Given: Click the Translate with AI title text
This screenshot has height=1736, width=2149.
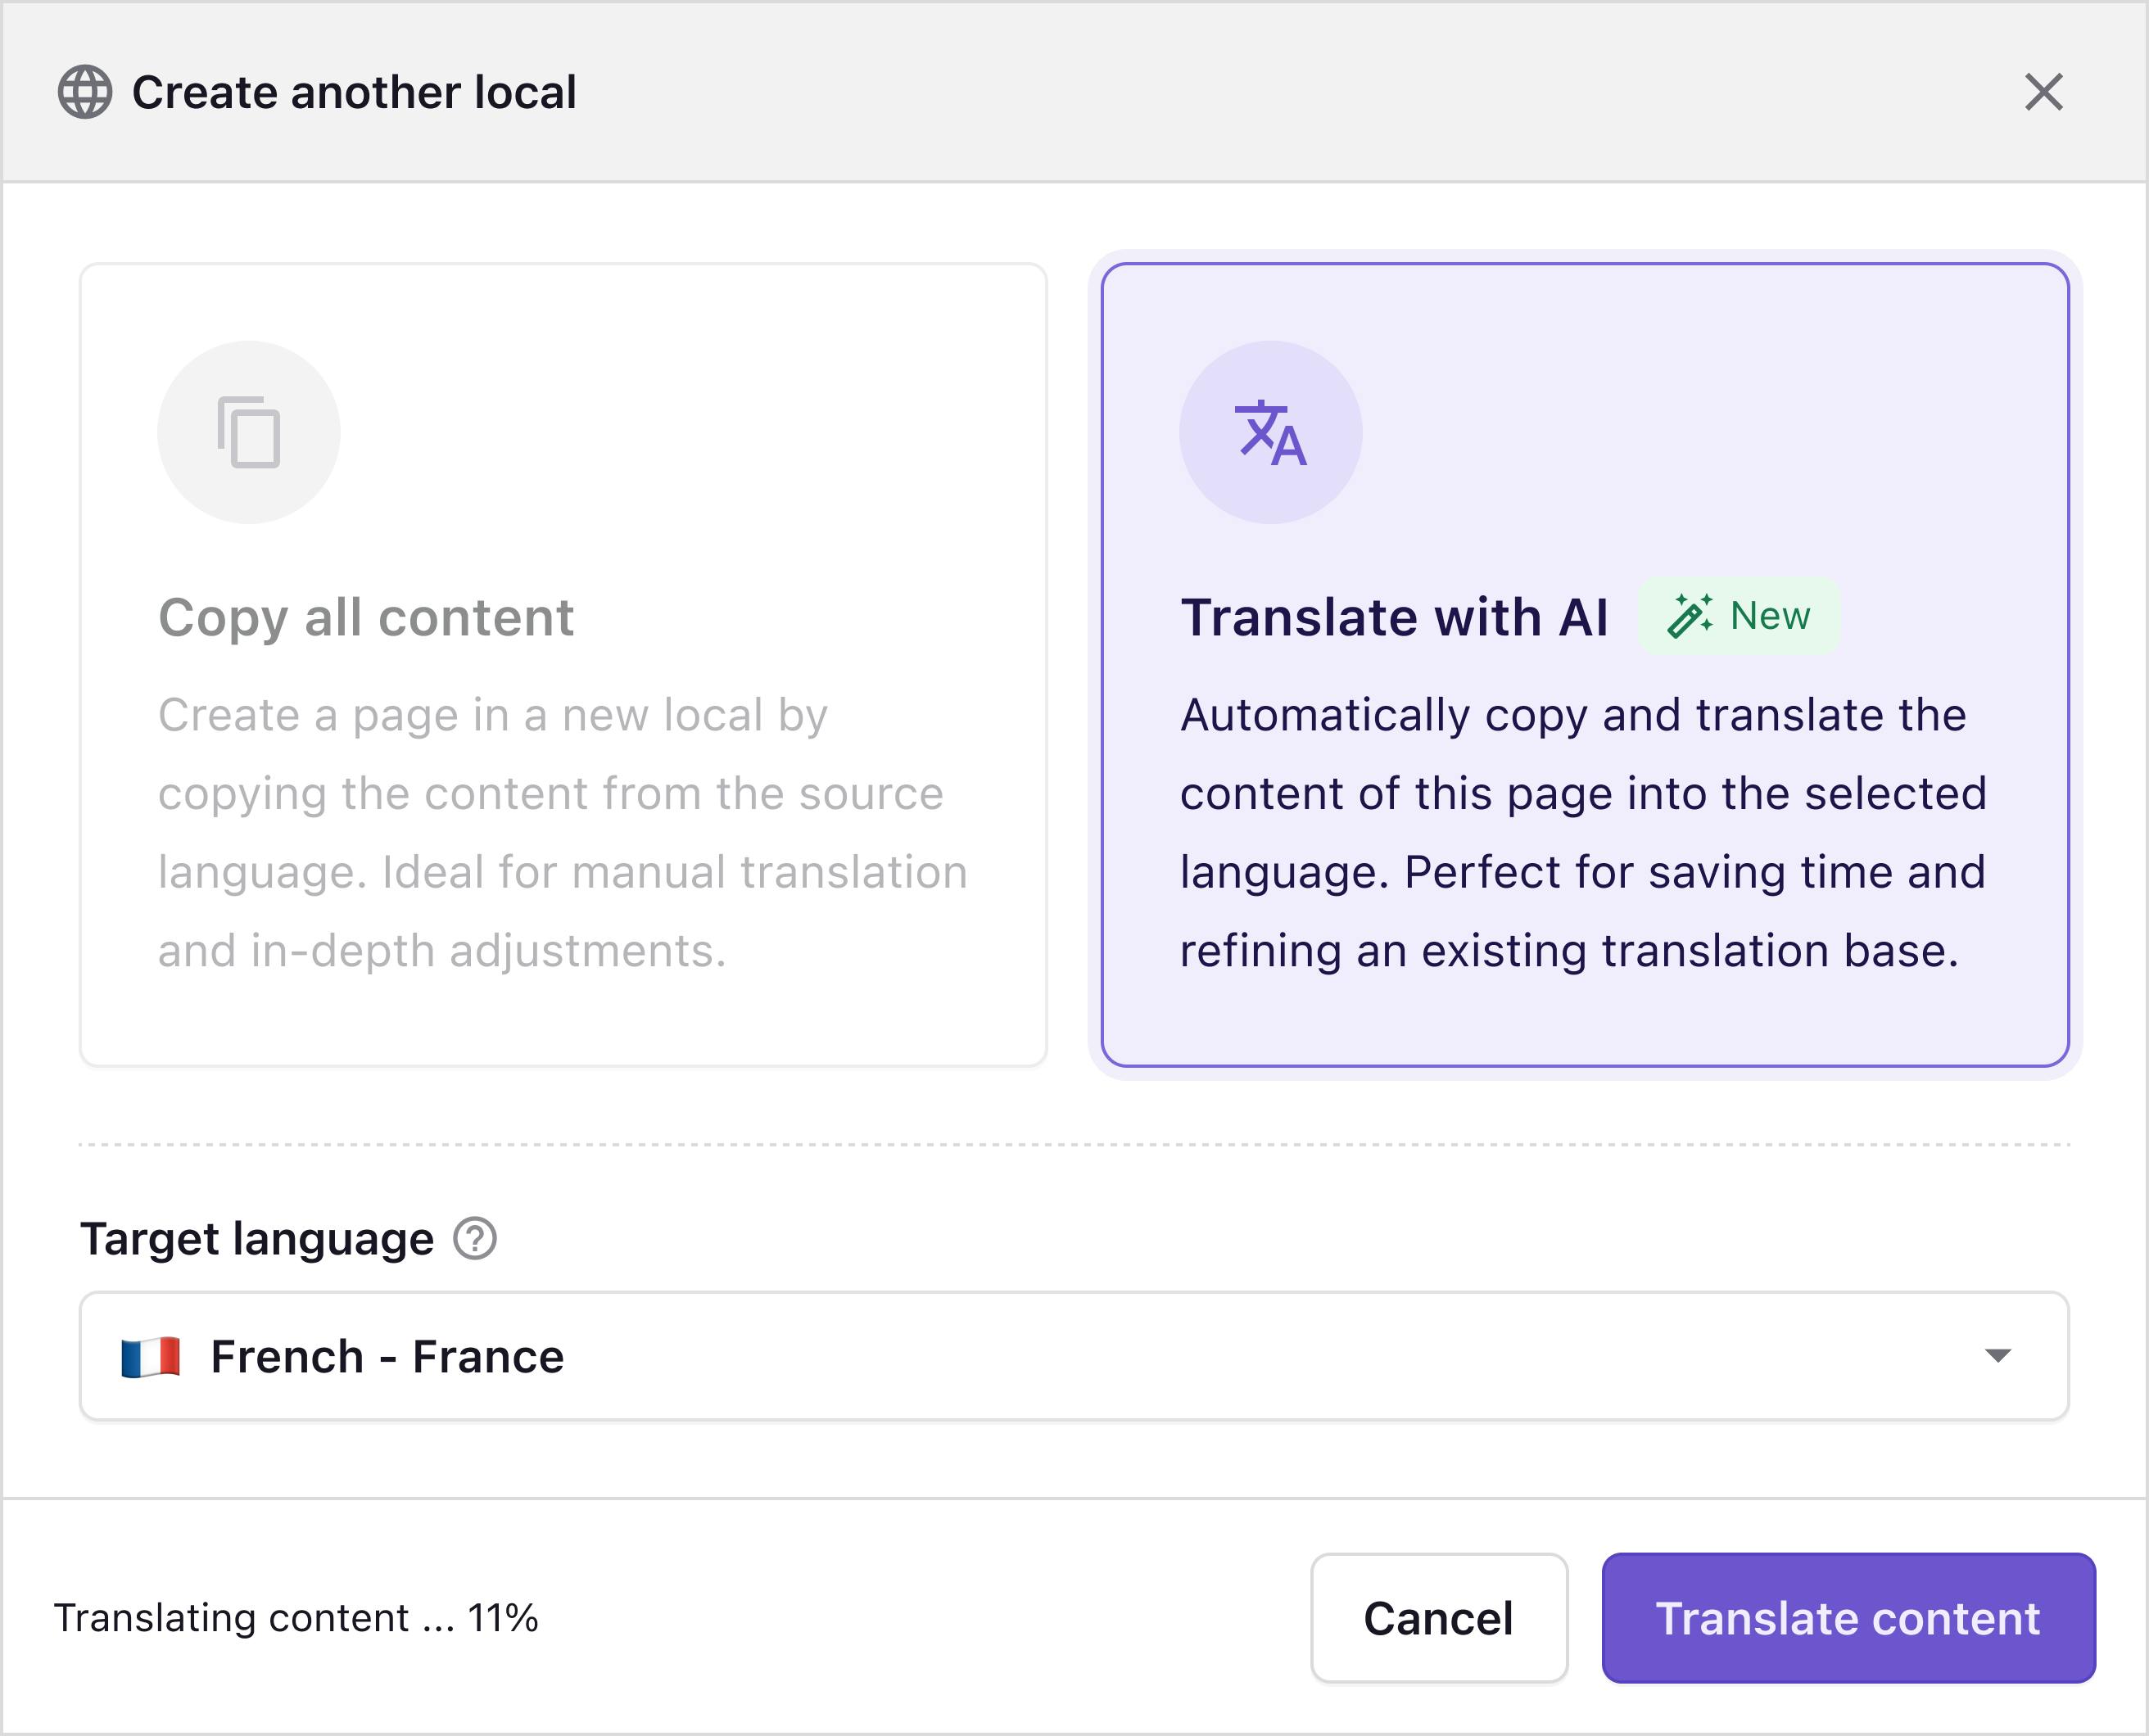Looking at the screenshot, I should [1394, 617].
